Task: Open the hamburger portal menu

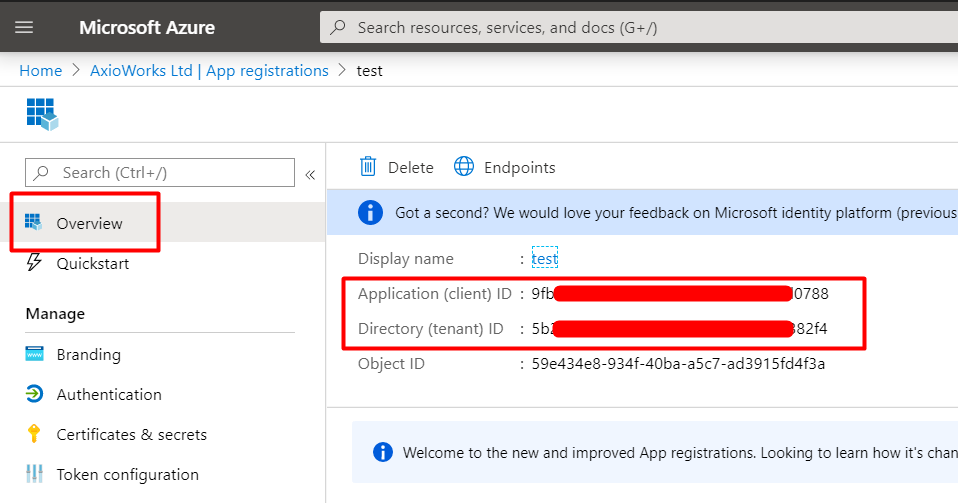Action: click(x=24, y=28)
